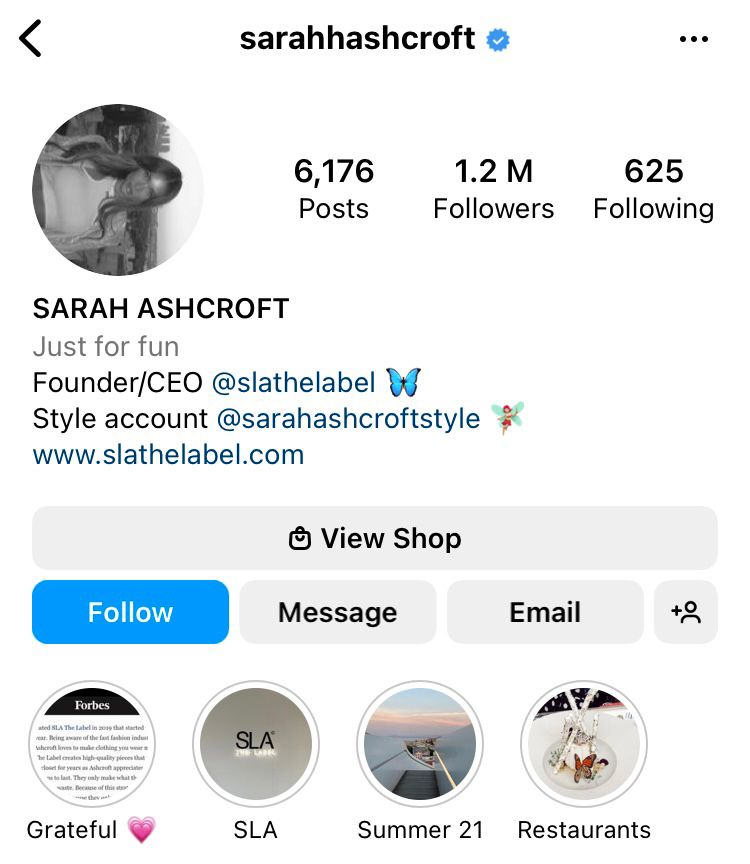Click the suggested users add-person icon
This screenshot has width=750, height=864.
click(686, 612)
